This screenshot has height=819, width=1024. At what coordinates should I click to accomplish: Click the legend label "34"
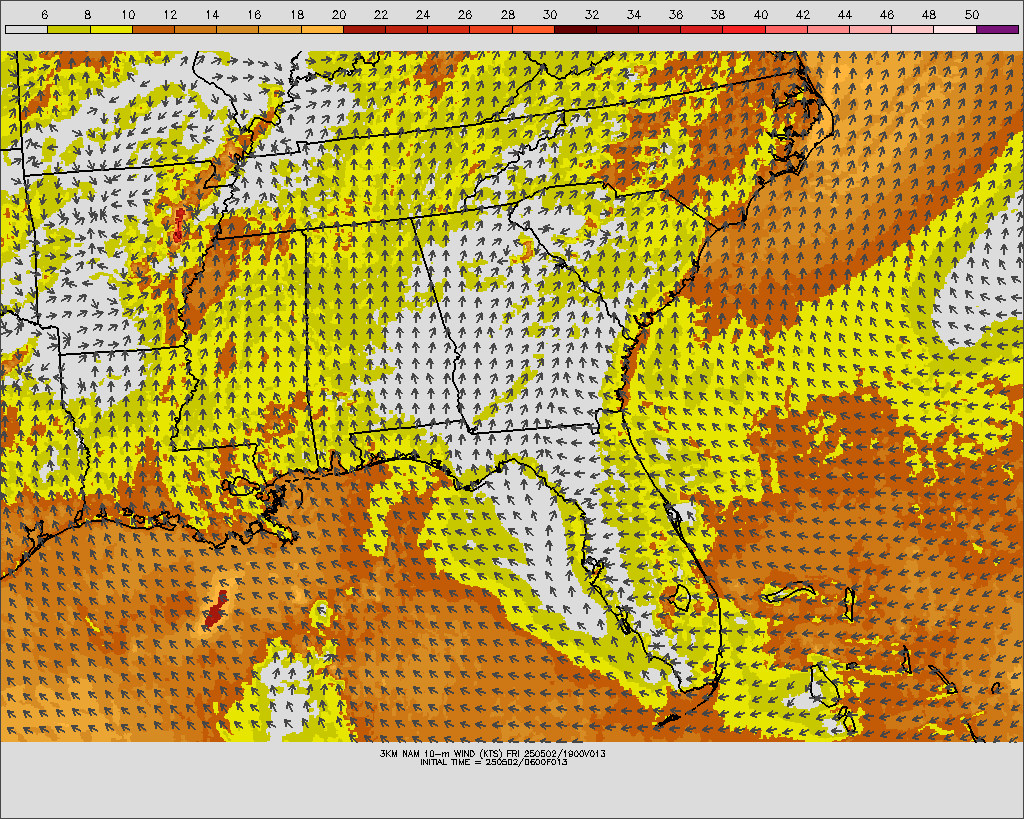(634, 14)
